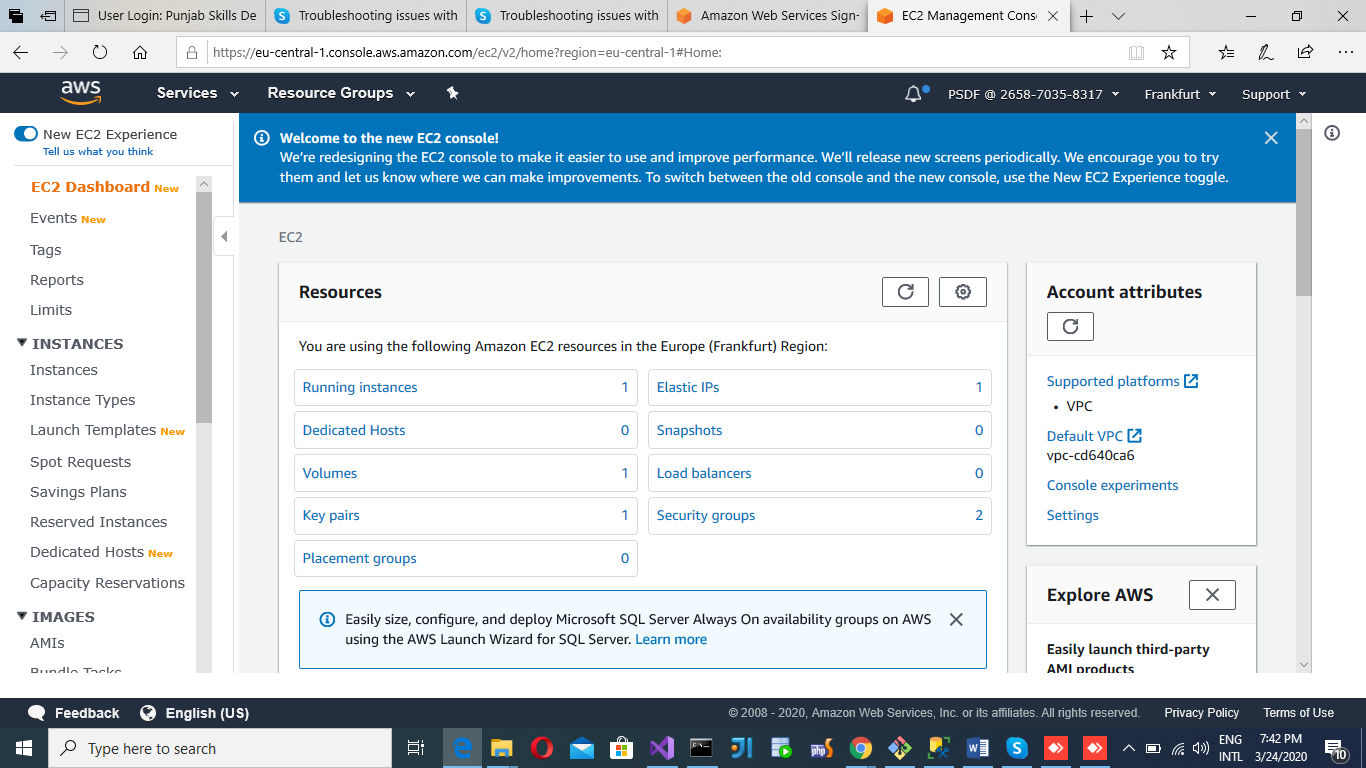Open the English (US) language selector
Screen dimensions: 1366x768
[195, 713]
